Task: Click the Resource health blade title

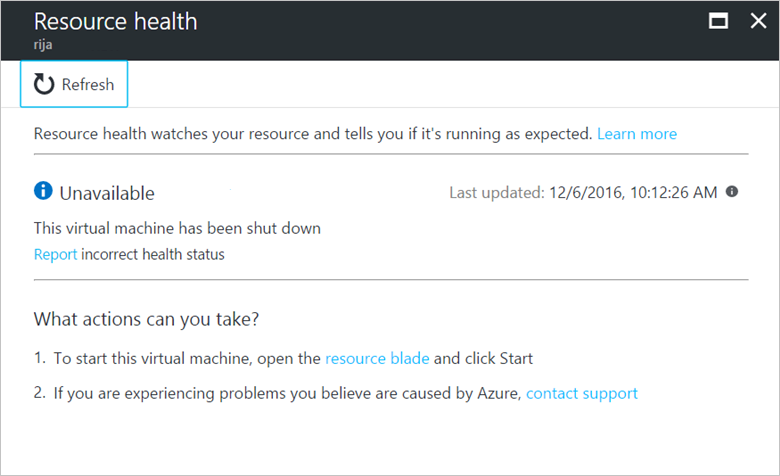Action: coord(115,21)
